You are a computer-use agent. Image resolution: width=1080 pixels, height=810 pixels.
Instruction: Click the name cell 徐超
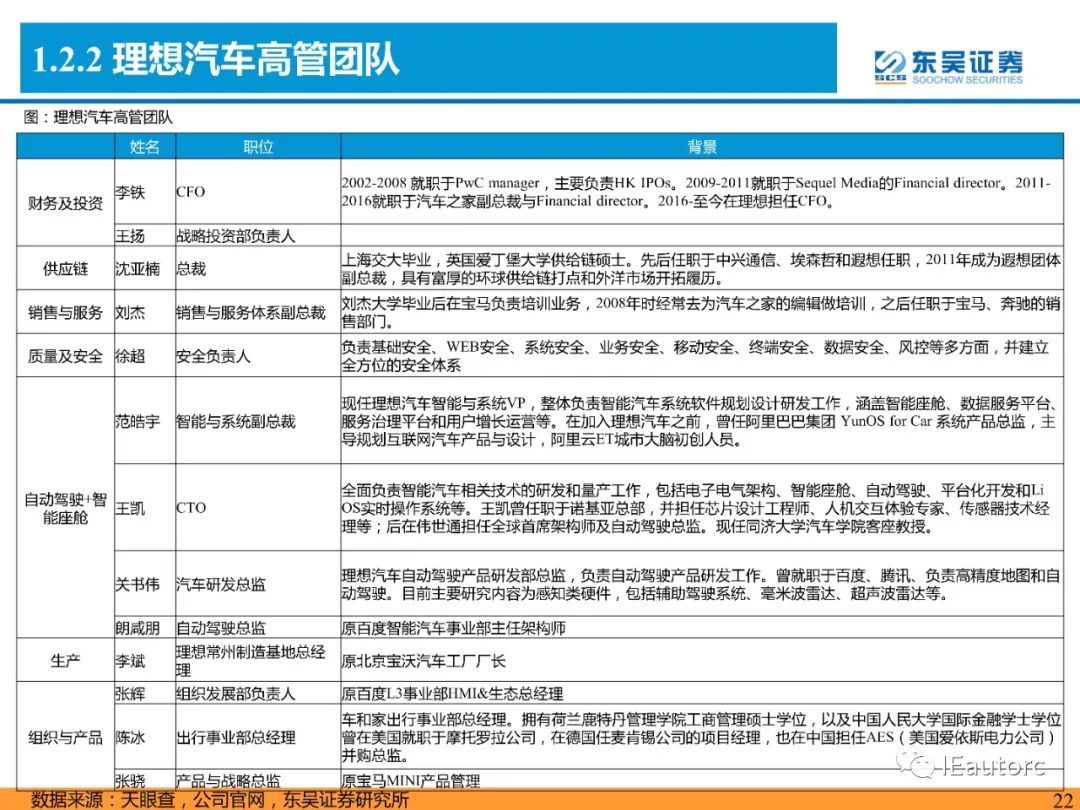click(145, 356)
